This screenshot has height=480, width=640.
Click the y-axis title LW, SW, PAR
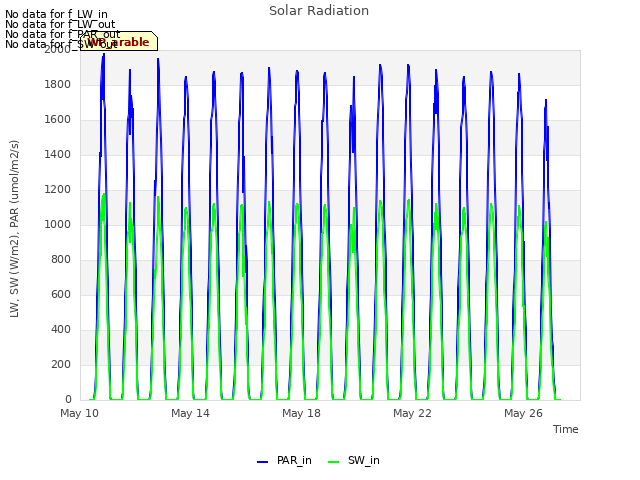point(15,229)
